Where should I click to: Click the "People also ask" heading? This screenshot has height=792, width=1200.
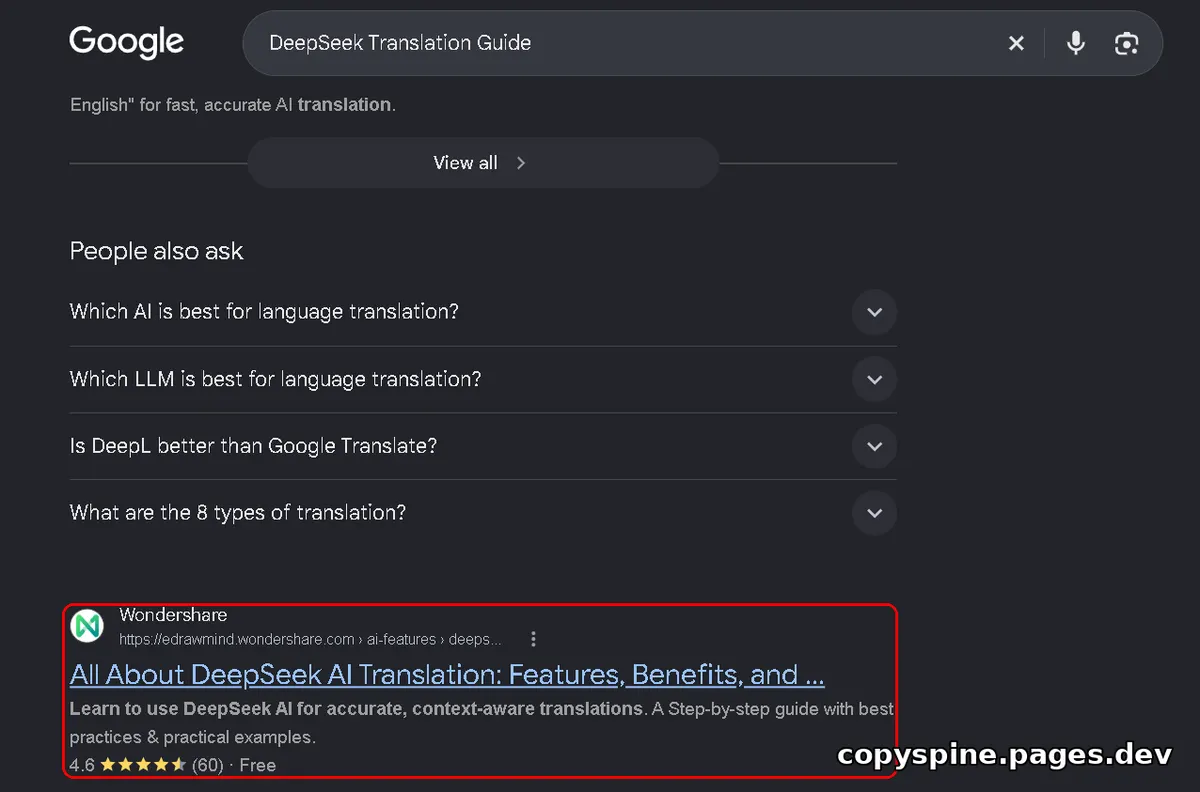(157, 251)
